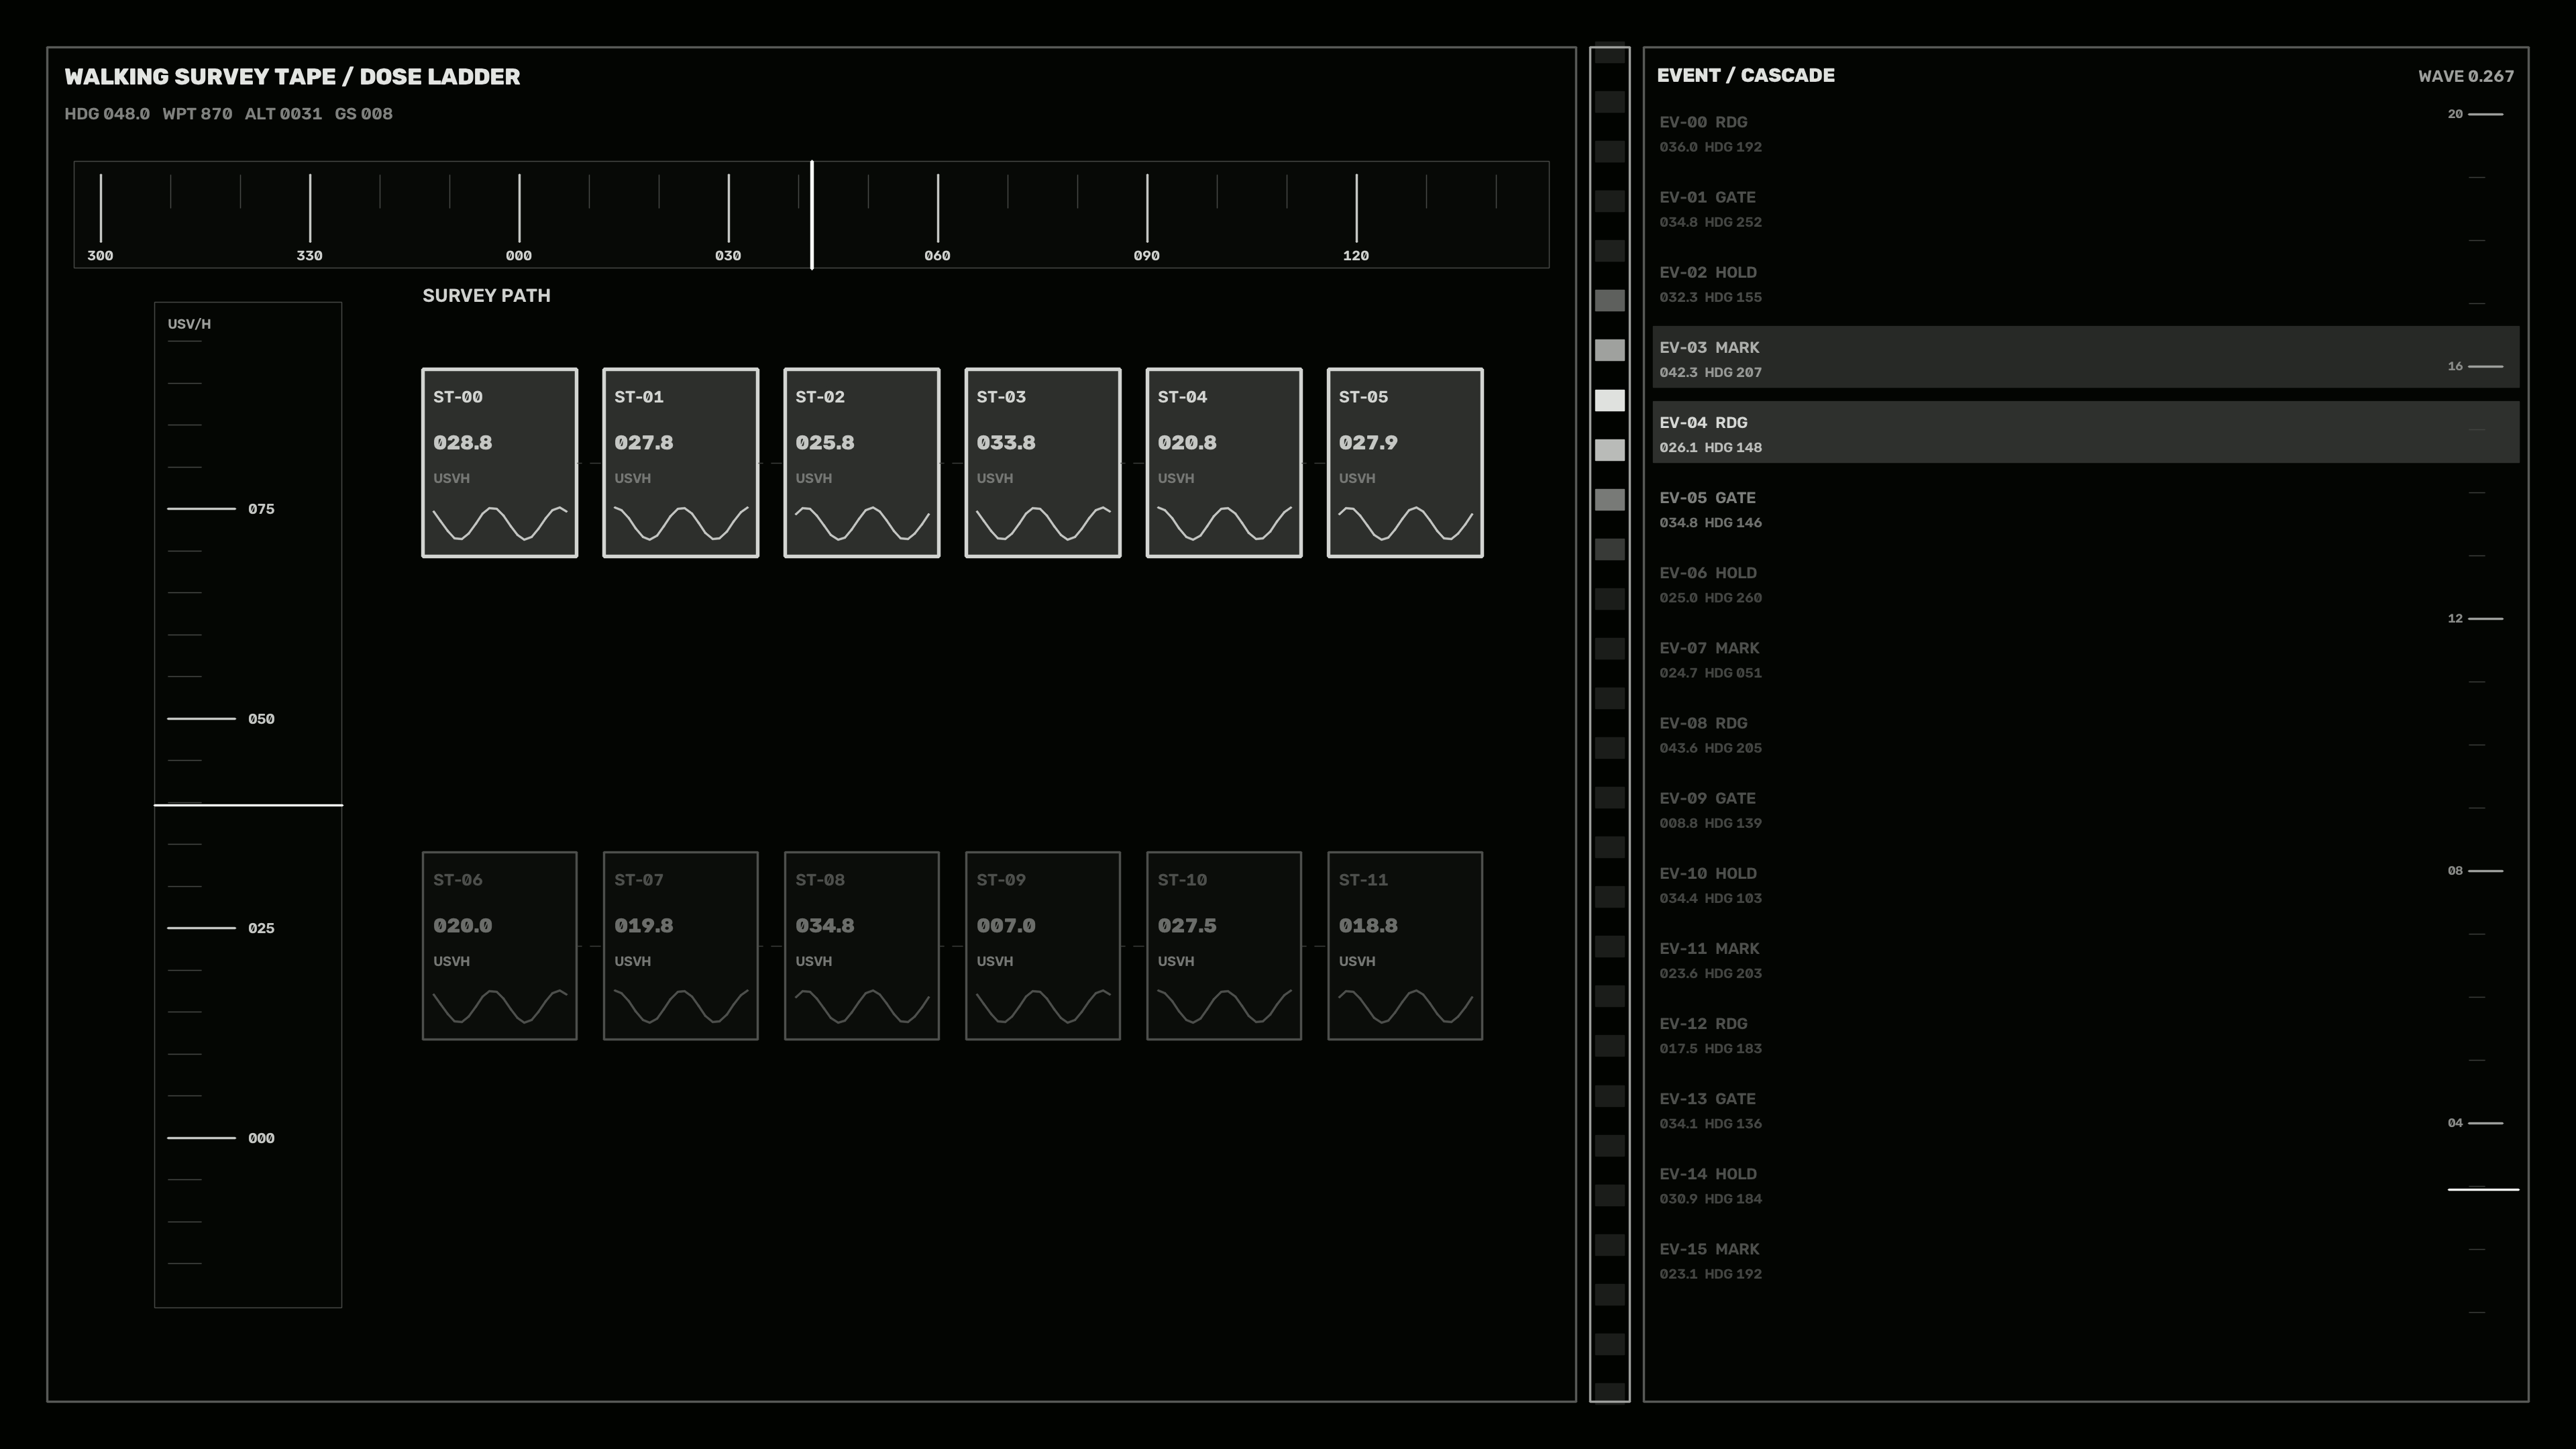Select dimmed station card ST-07
2576x1449 pixels.
click(x=680, y=946)
